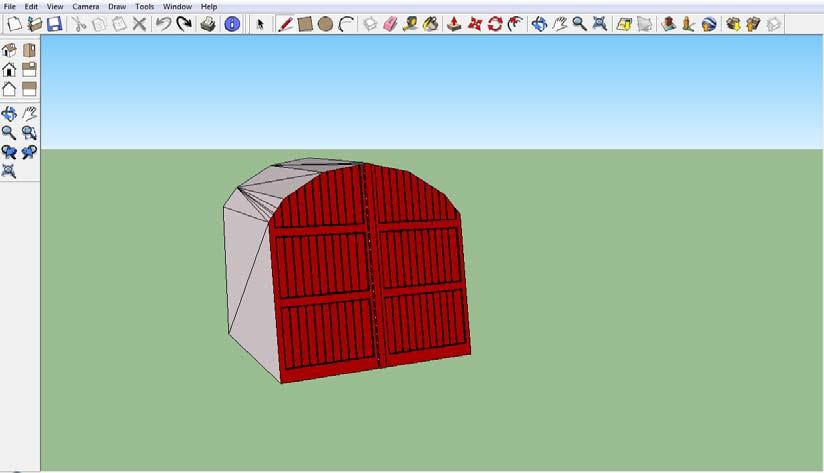824x473 pixels.
Task: Save the model with the floppy disk icon
Action: coord(55,24)
